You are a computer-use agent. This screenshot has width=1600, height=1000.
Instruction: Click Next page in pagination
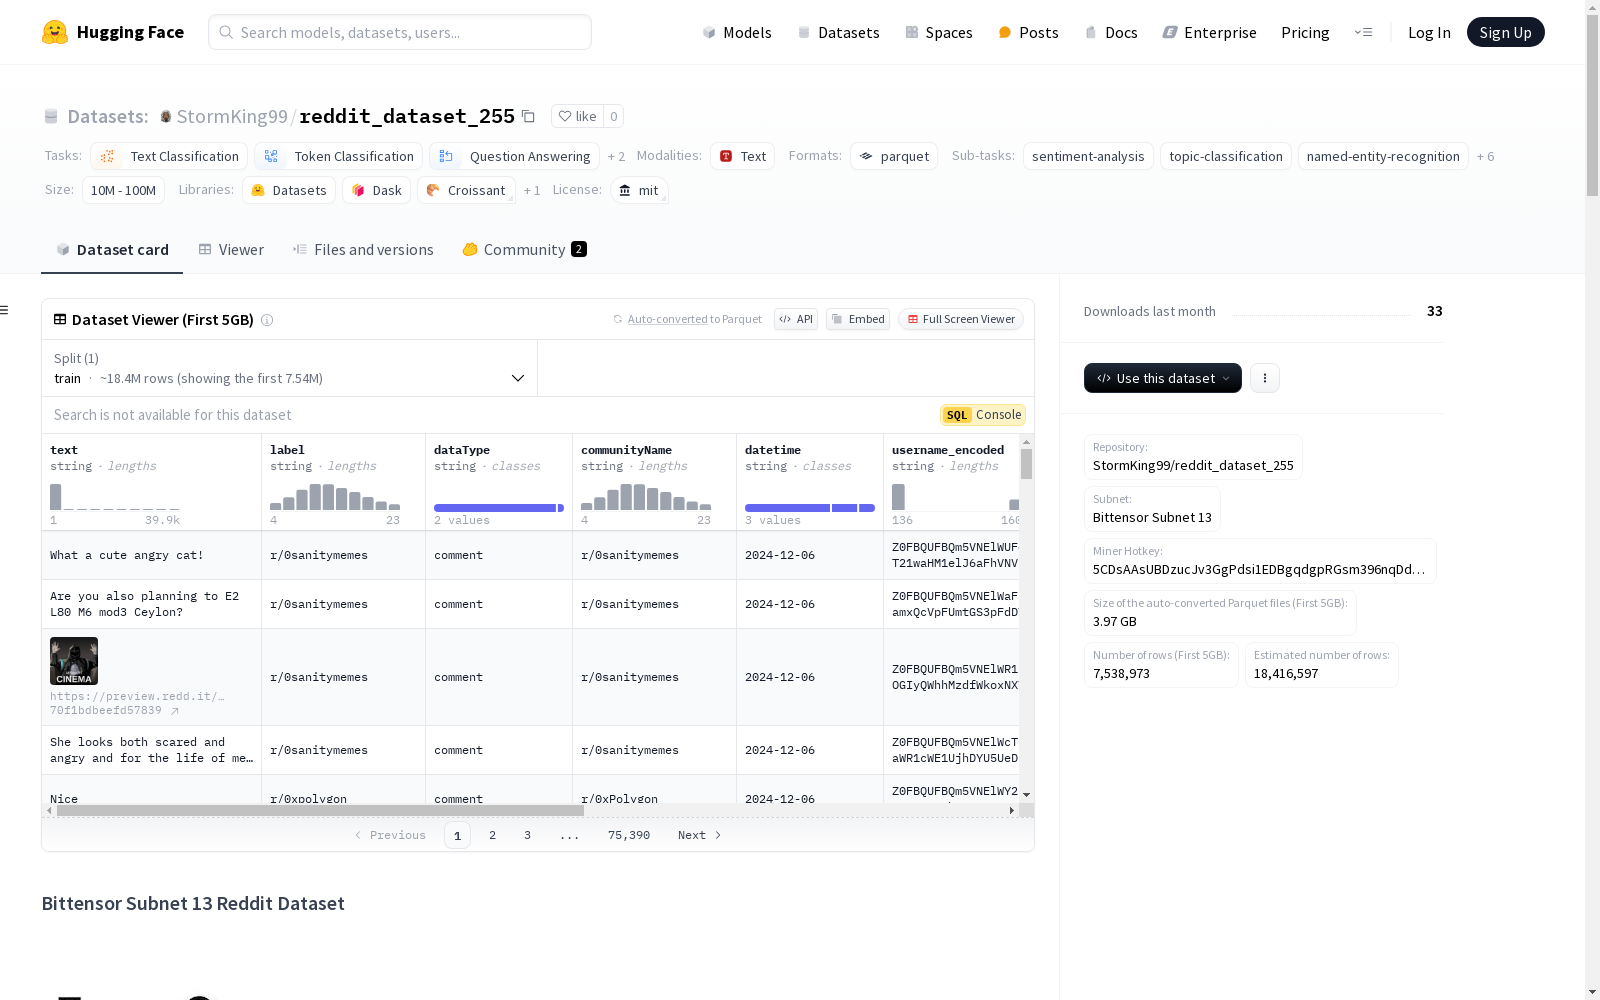[699, 836]
